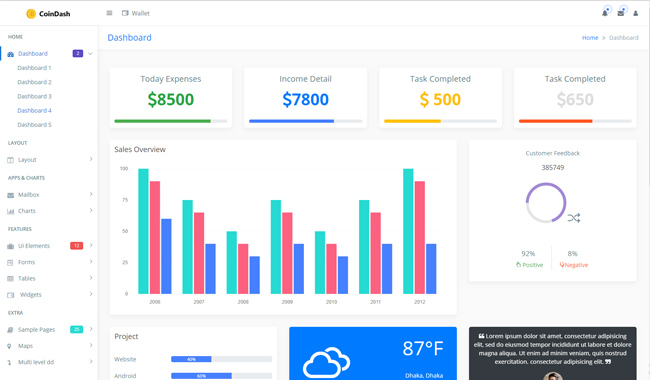Click the Multi level dd icon
The height and width of the screenshot is (380, 650).
pos(9,363)
